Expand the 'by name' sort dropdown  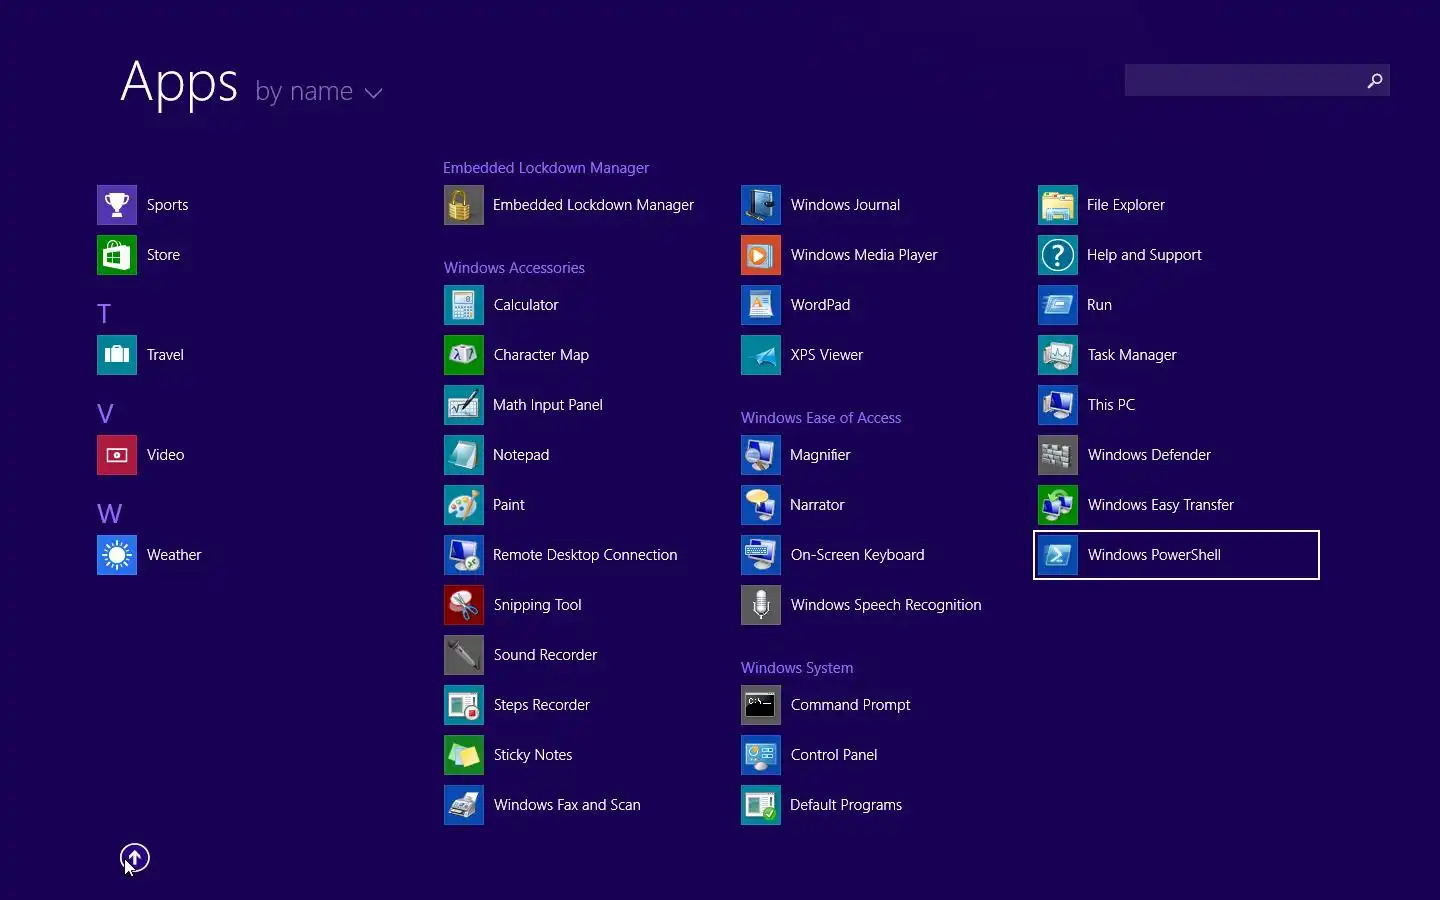click(318, 92)
